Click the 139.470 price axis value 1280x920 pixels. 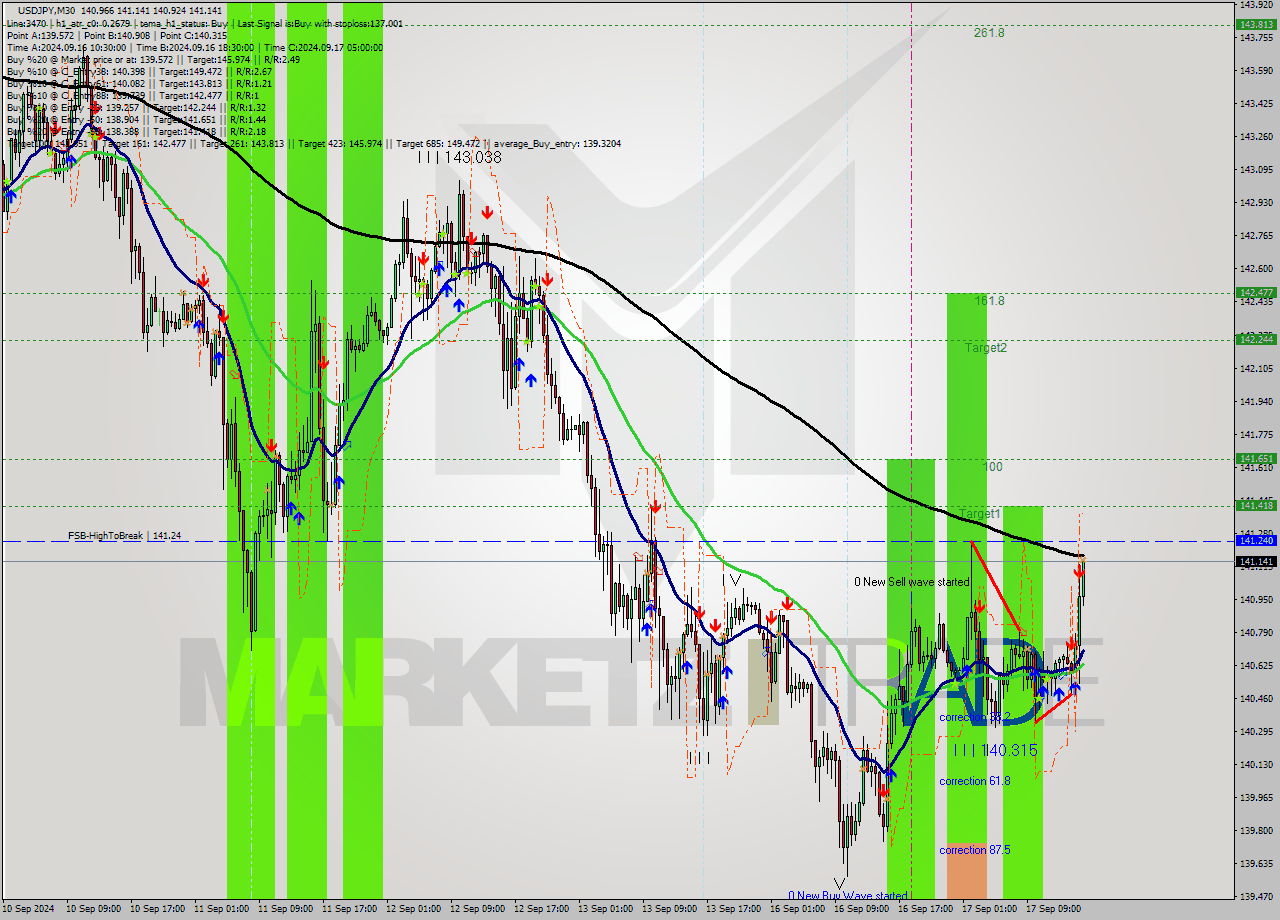1256,896
